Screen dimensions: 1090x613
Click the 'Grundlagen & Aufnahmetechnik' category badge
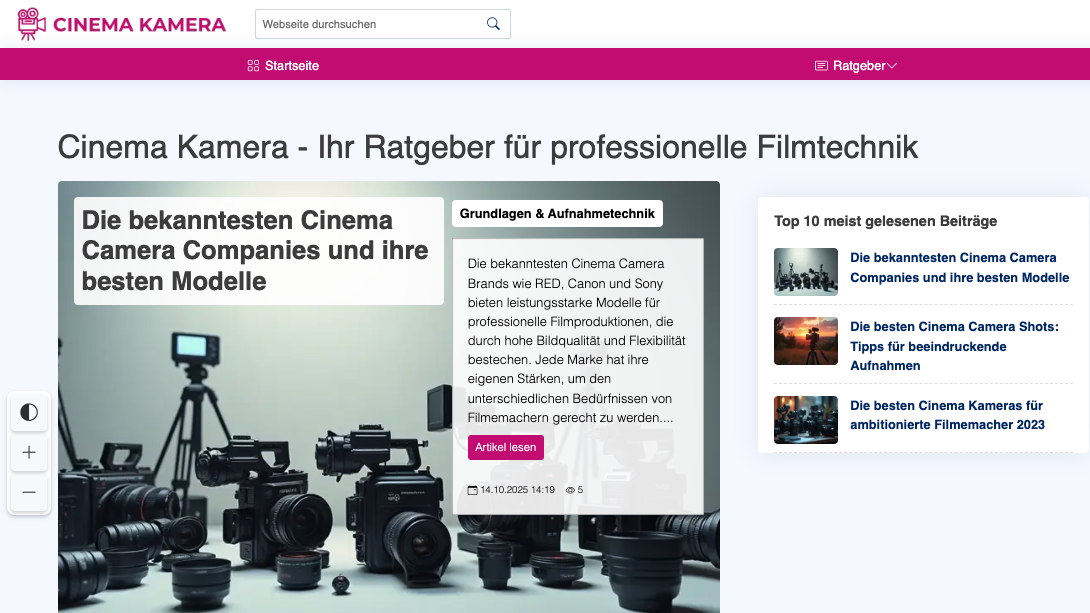557,213
